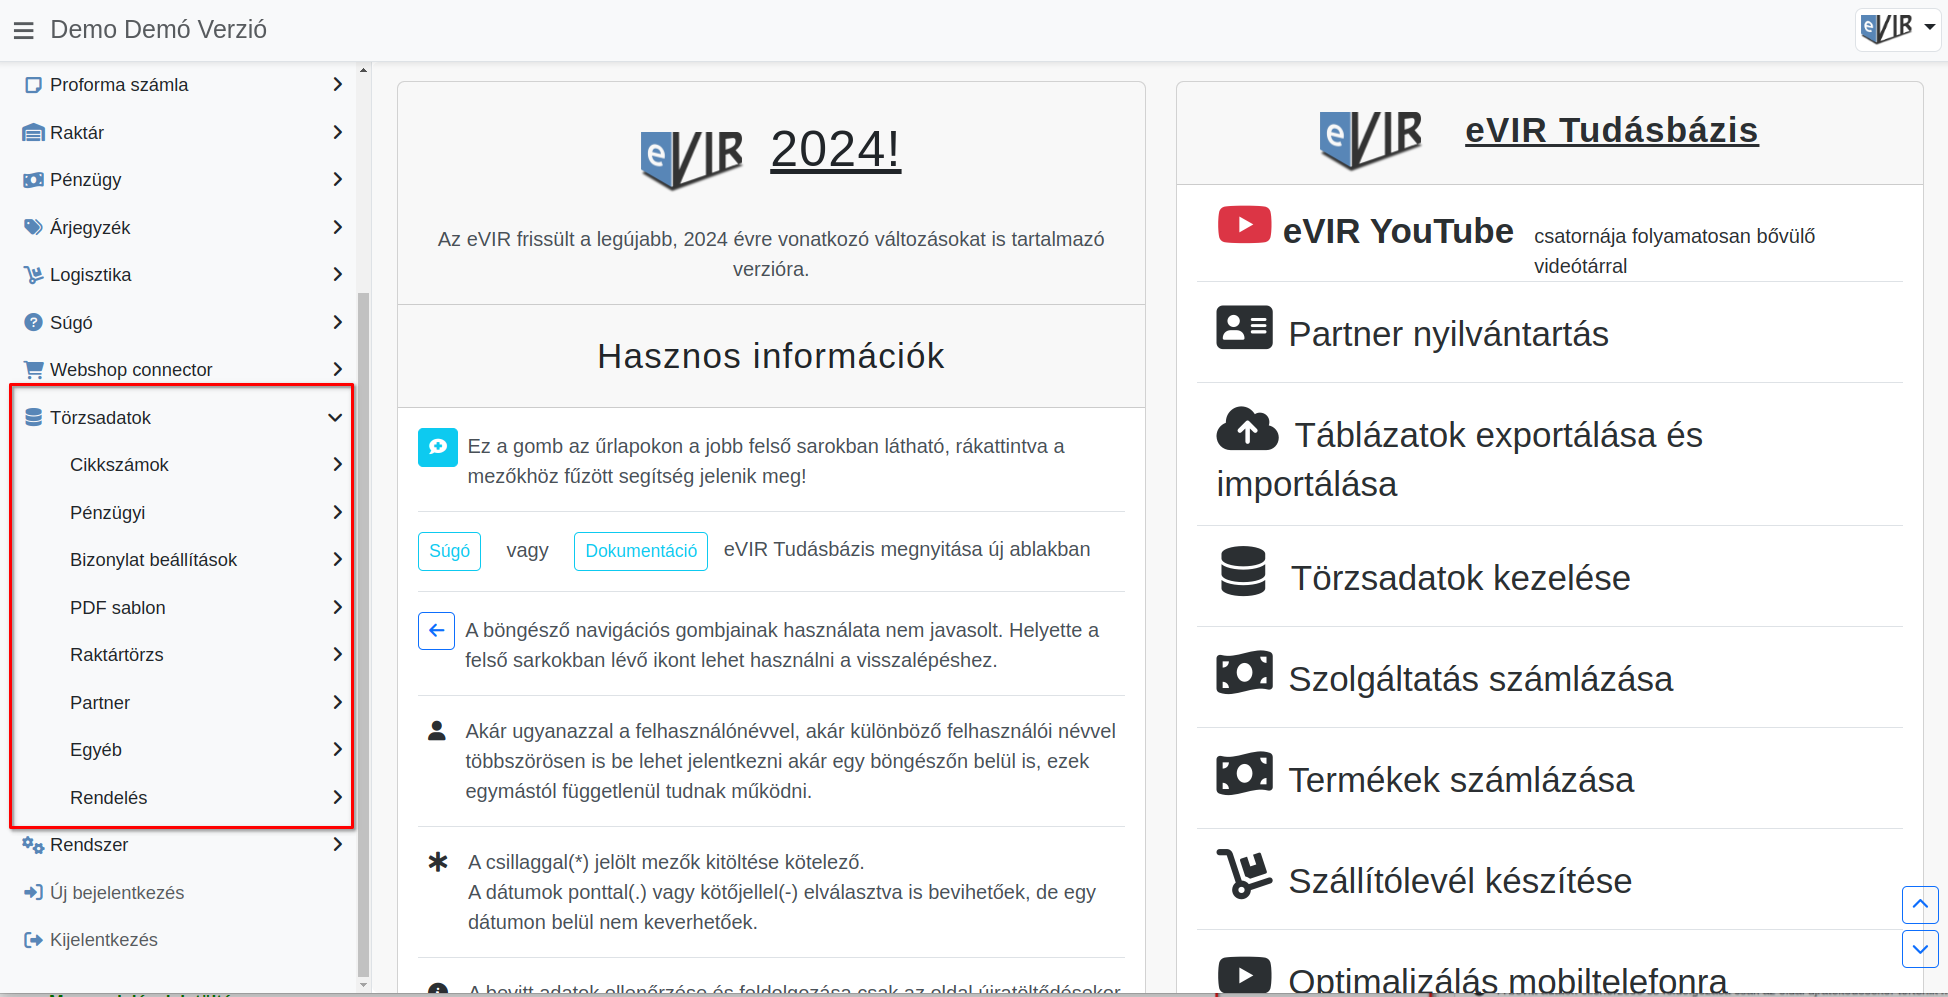Click the Proforma számla document icon
This screenshot has height=997, width=1948.
coord(34,85)
